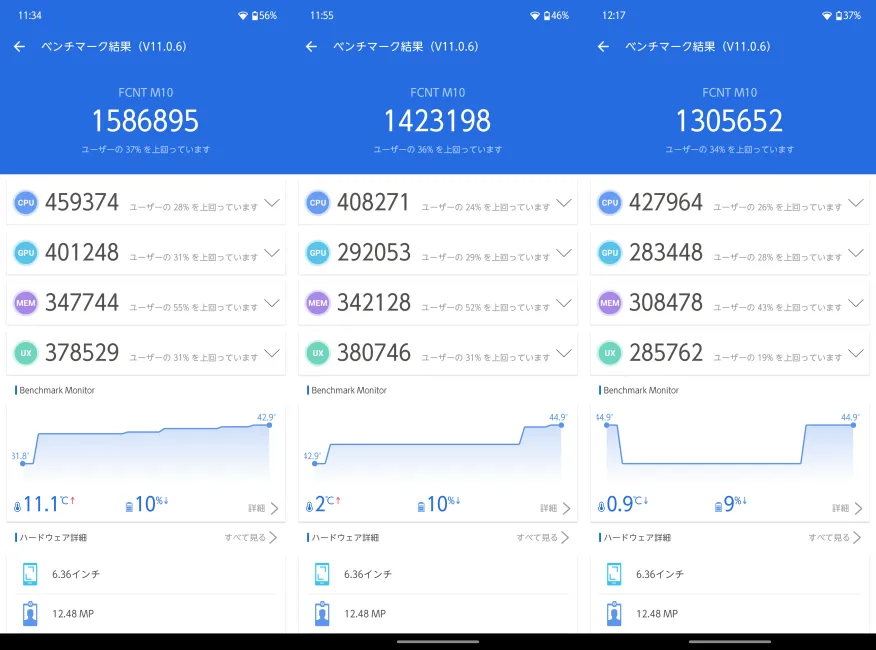The width and height of the screenshot is (876, 650).
Task: Click ユーザーの 34% を上回っています text
Action: point(730,149)
